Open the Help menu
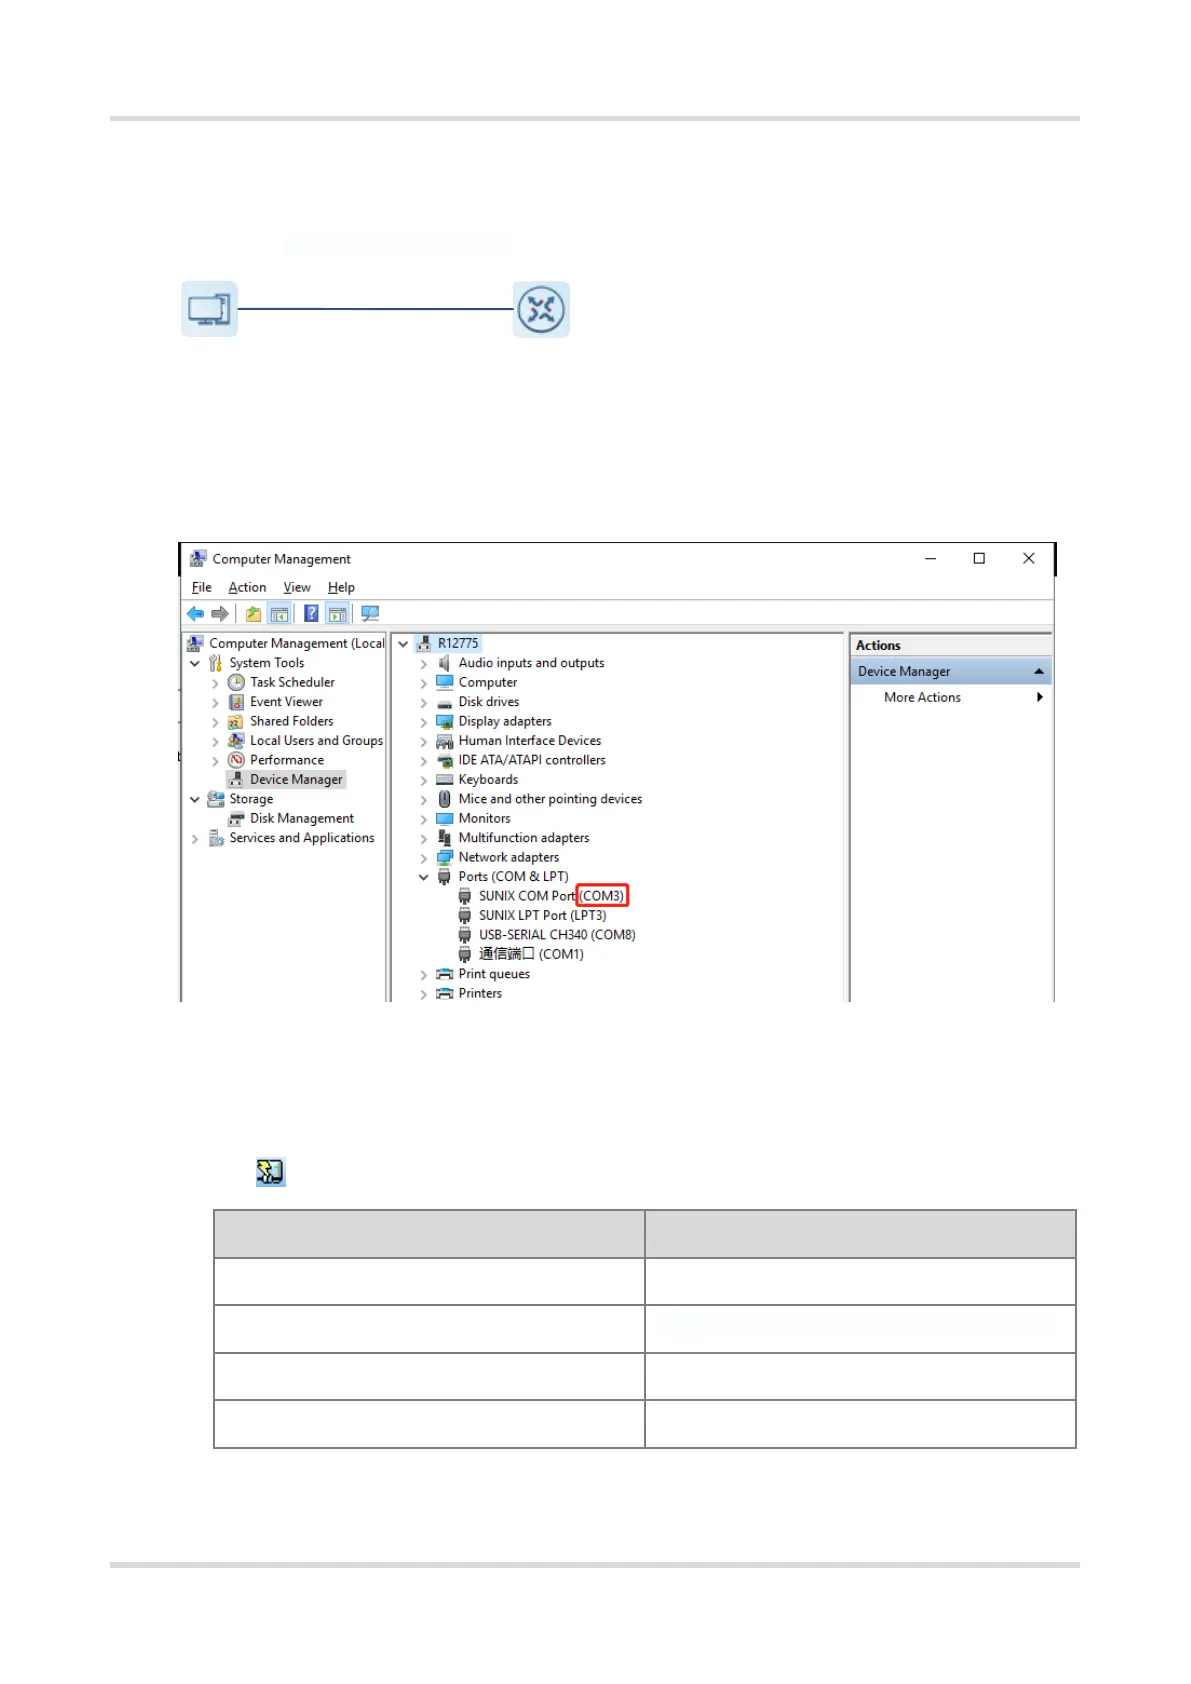1191x1684 pixels. tap(341, 587)
